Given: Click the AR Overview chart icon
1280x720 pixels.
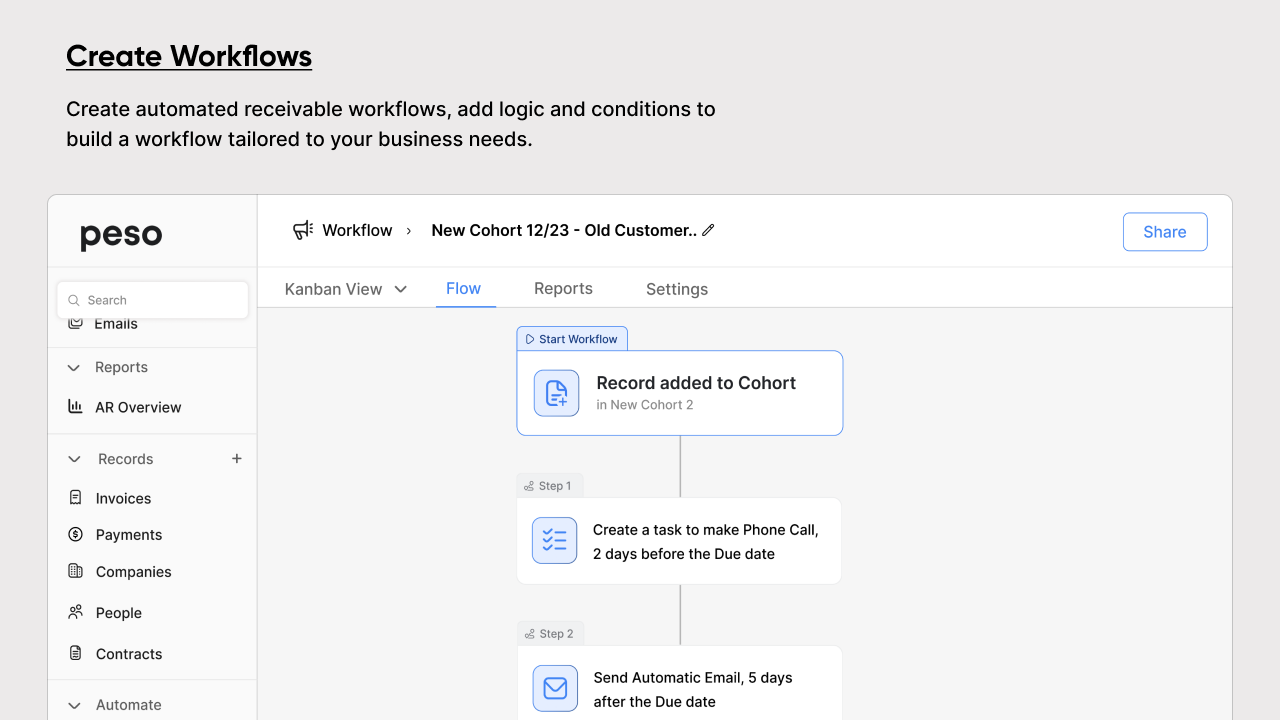Looking at the screenshot, I should click(x=75, y=407).
